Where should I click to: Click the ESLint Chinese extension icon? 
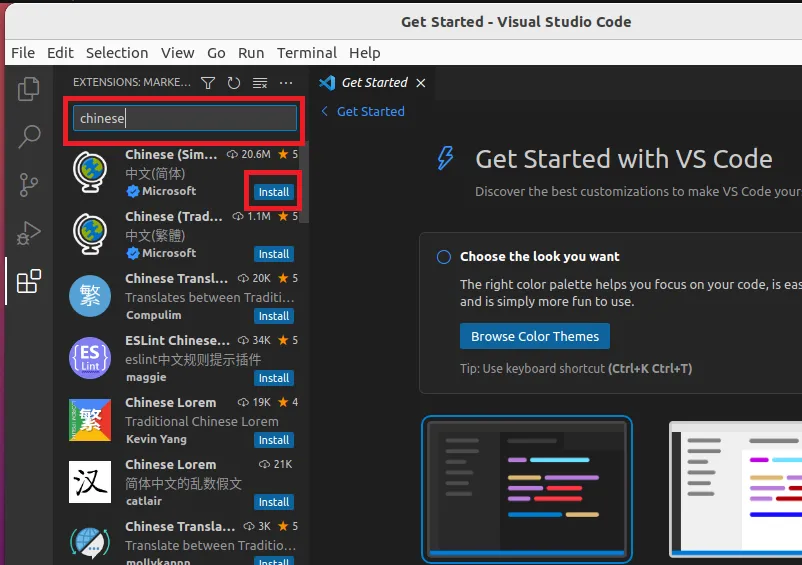(90, 358)
